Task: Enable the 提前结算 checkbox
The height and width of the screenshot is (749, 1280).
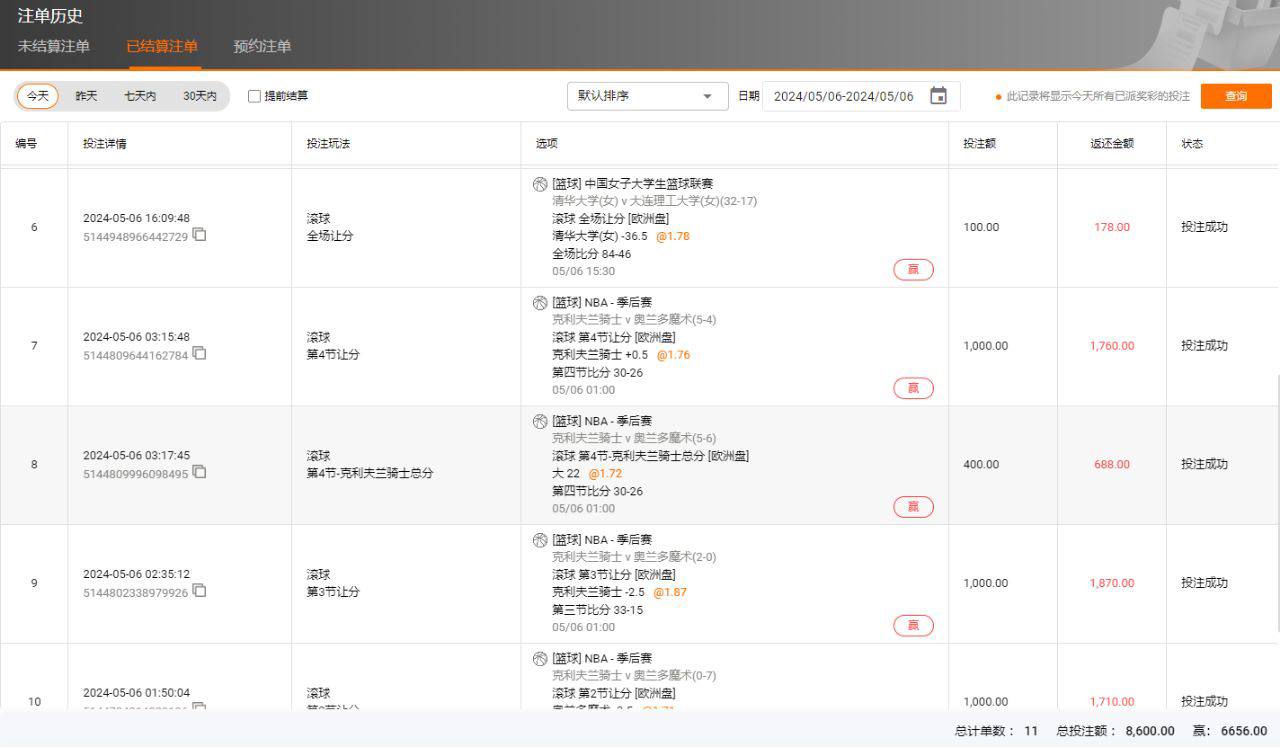Action: coord(254,96)
